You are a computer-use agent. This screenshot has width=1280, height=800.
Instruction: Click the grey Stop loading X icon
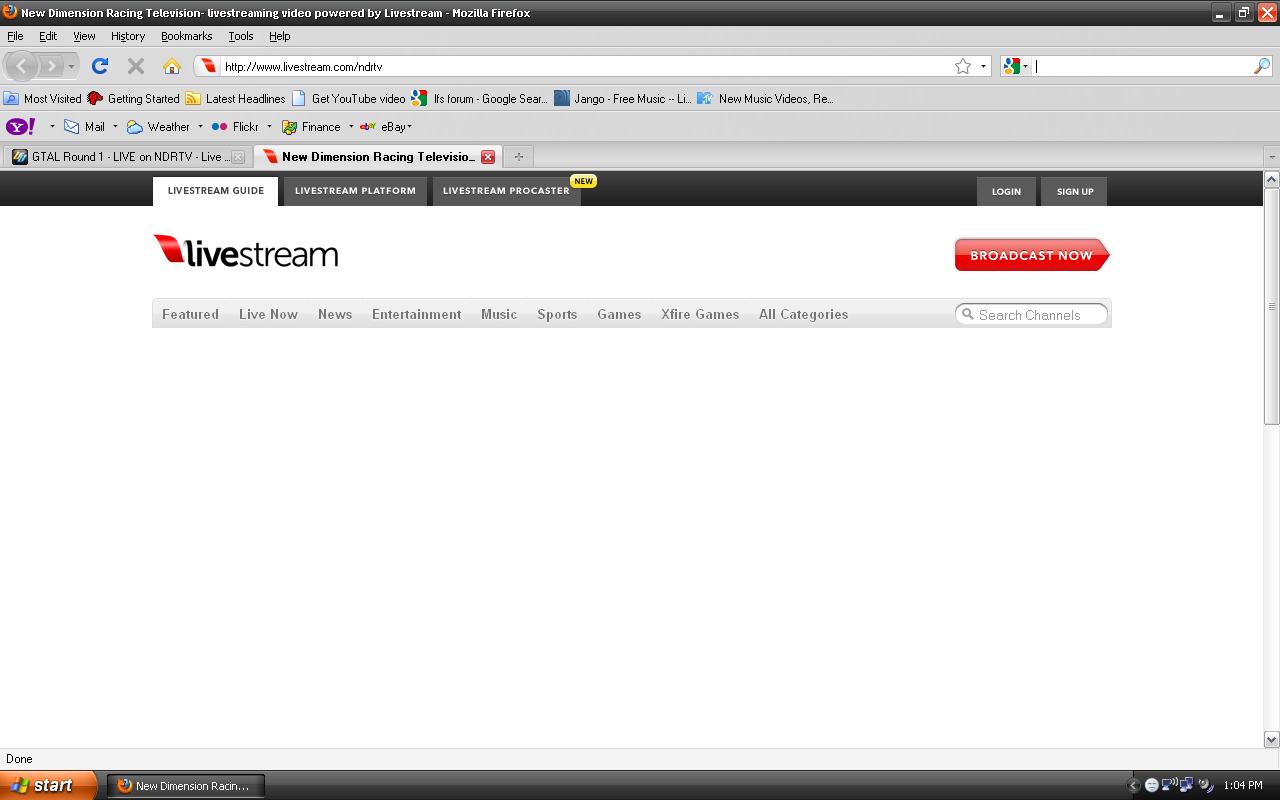coord(136,66)
